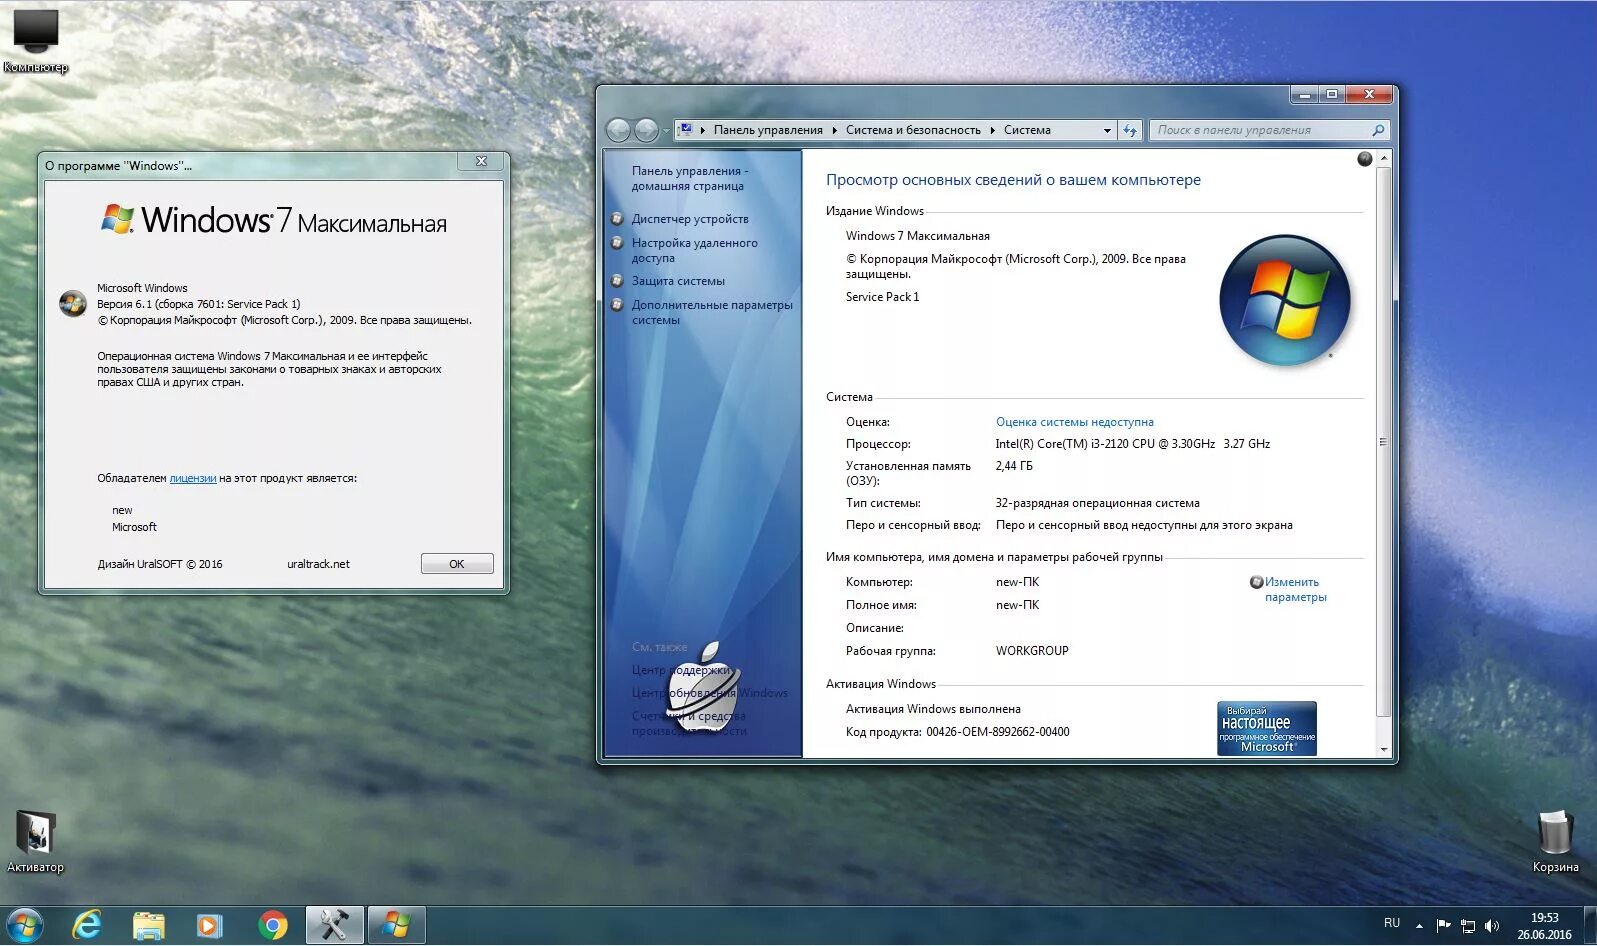Click Система и безопасность breadcrumb
The image size is (1597, 946).
pos(913,130)
